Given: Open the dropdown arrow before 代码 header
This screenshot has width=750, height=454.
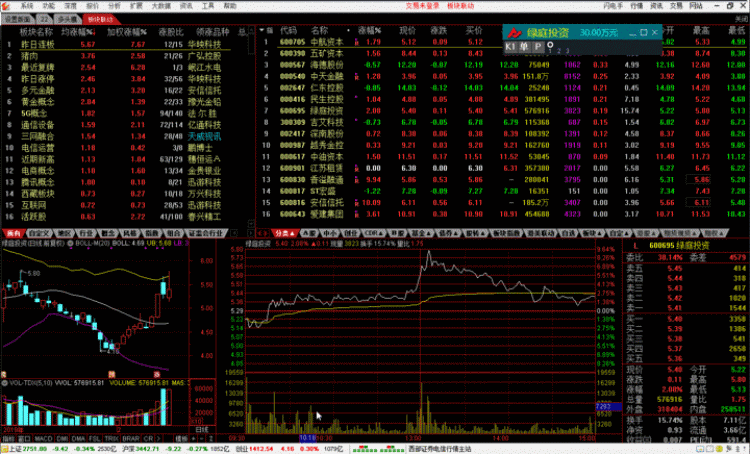Looking at the screenshot, I should [262, 31].
